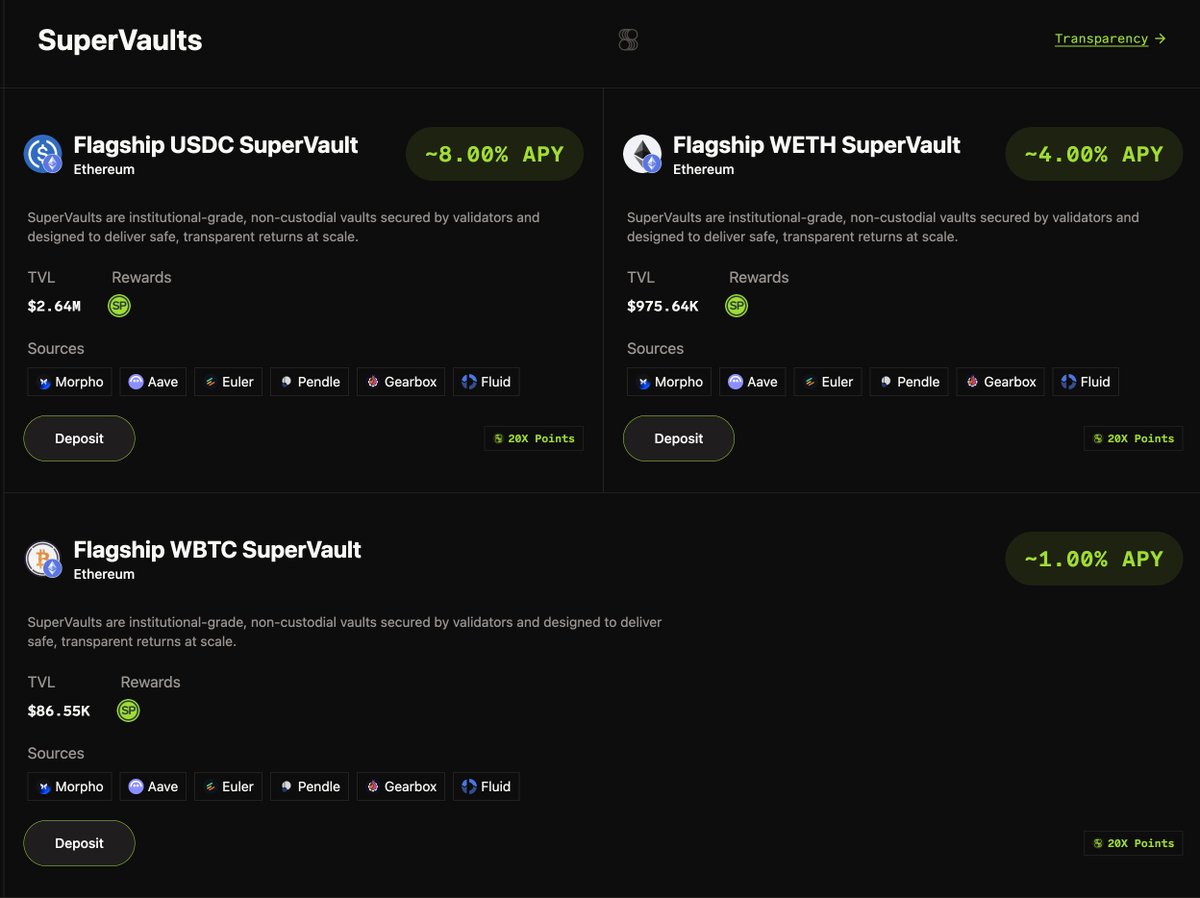Select the Euler source in USDC vault
The image size is (1200, 898).
click(228, 382)
